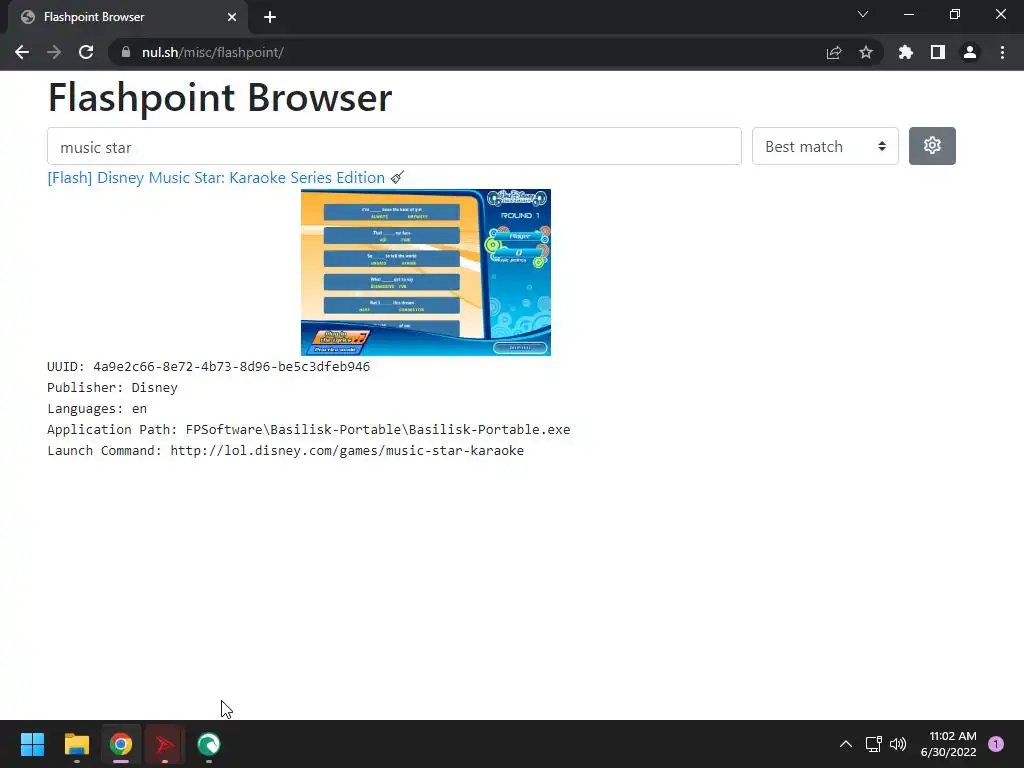Select the Application Path Basilisk-Portable text

[308, 429]
